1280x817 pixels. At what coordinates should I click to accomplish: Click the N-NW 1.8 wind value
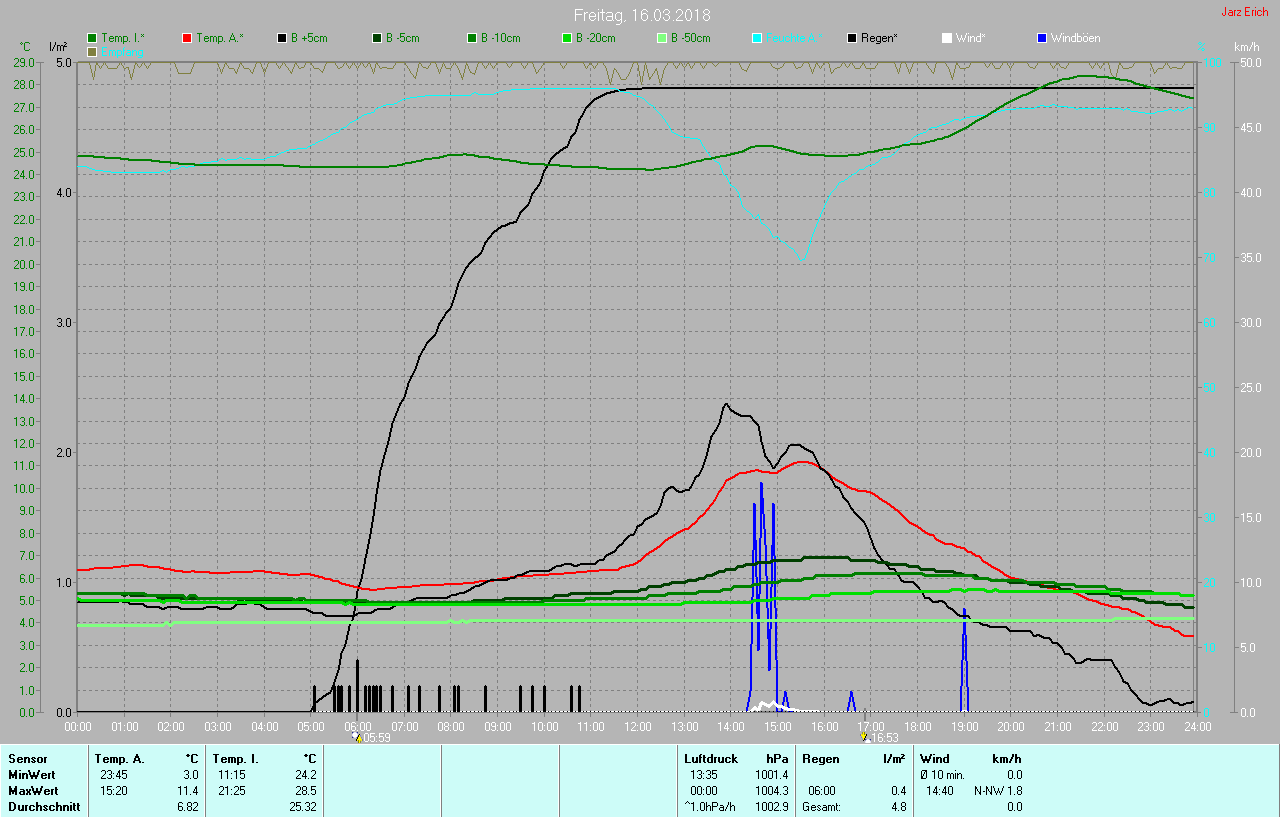pyautogui.click(x=999, y=791)
